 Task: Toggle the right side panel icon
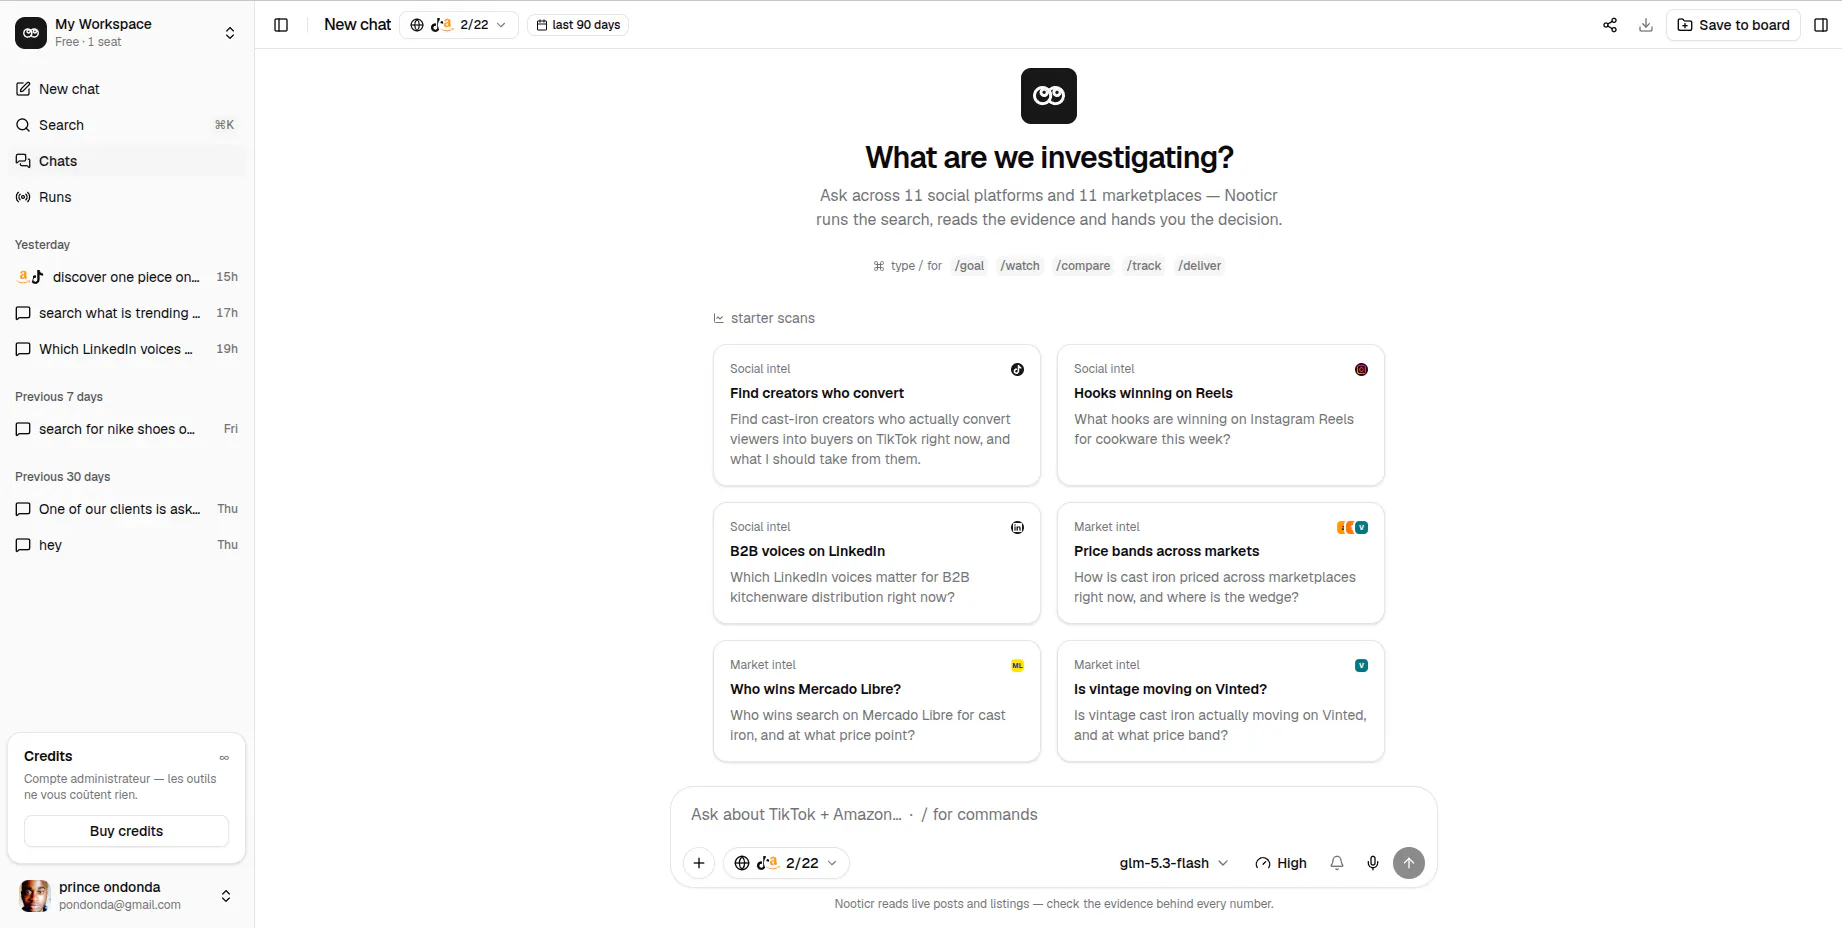click(1821, 25)
